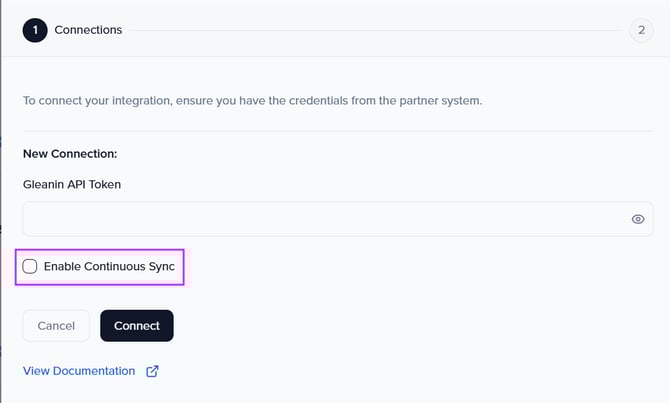Click the number 2 in the stepper
670x403 pixels.
point(641,30)
